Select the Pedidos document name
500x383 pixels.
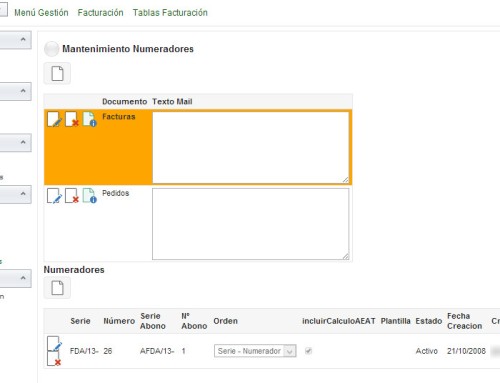pos(115,193)
